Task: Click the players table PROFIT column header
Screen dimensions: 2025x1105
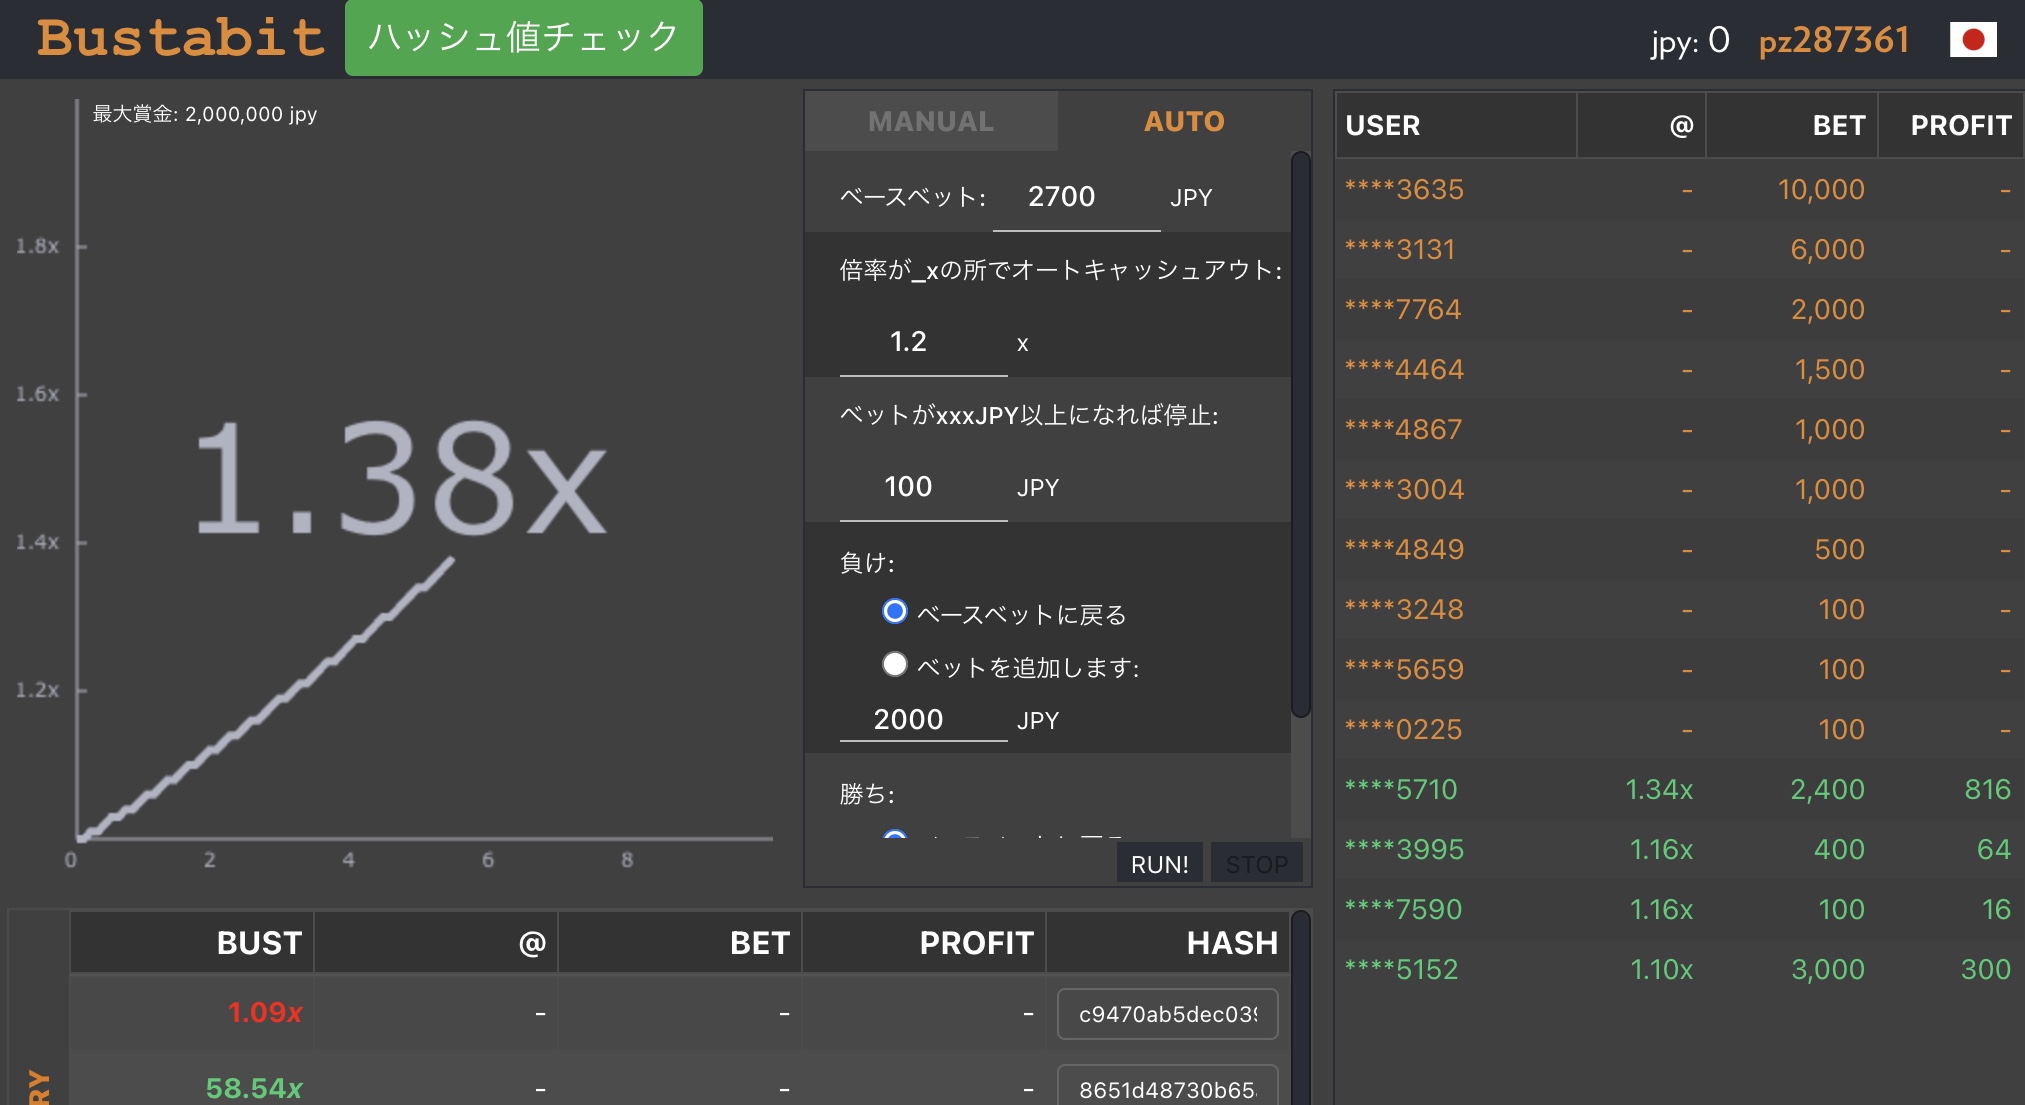Action: pyautogui.click(x=1950, y=125)
